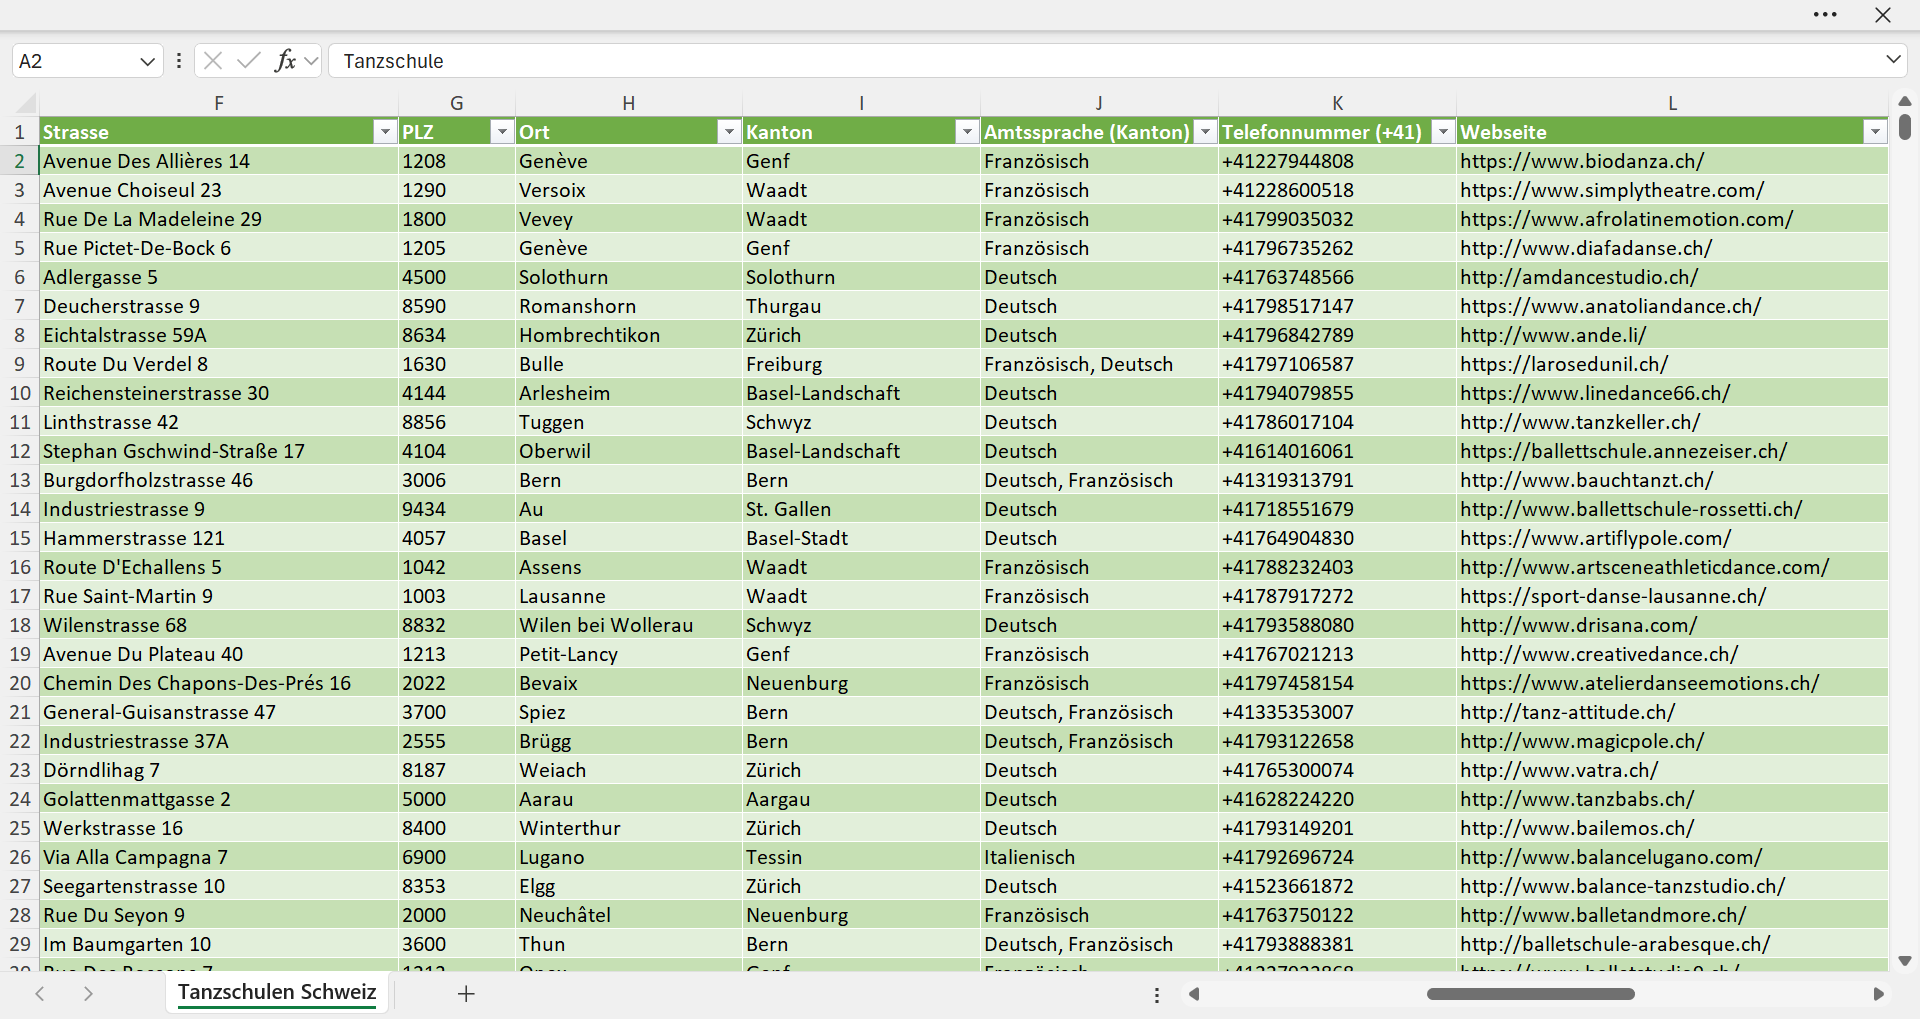Go to next sheet with right arrow
The height and width of the screenshot is (1019, 1920).
[88, 994]
